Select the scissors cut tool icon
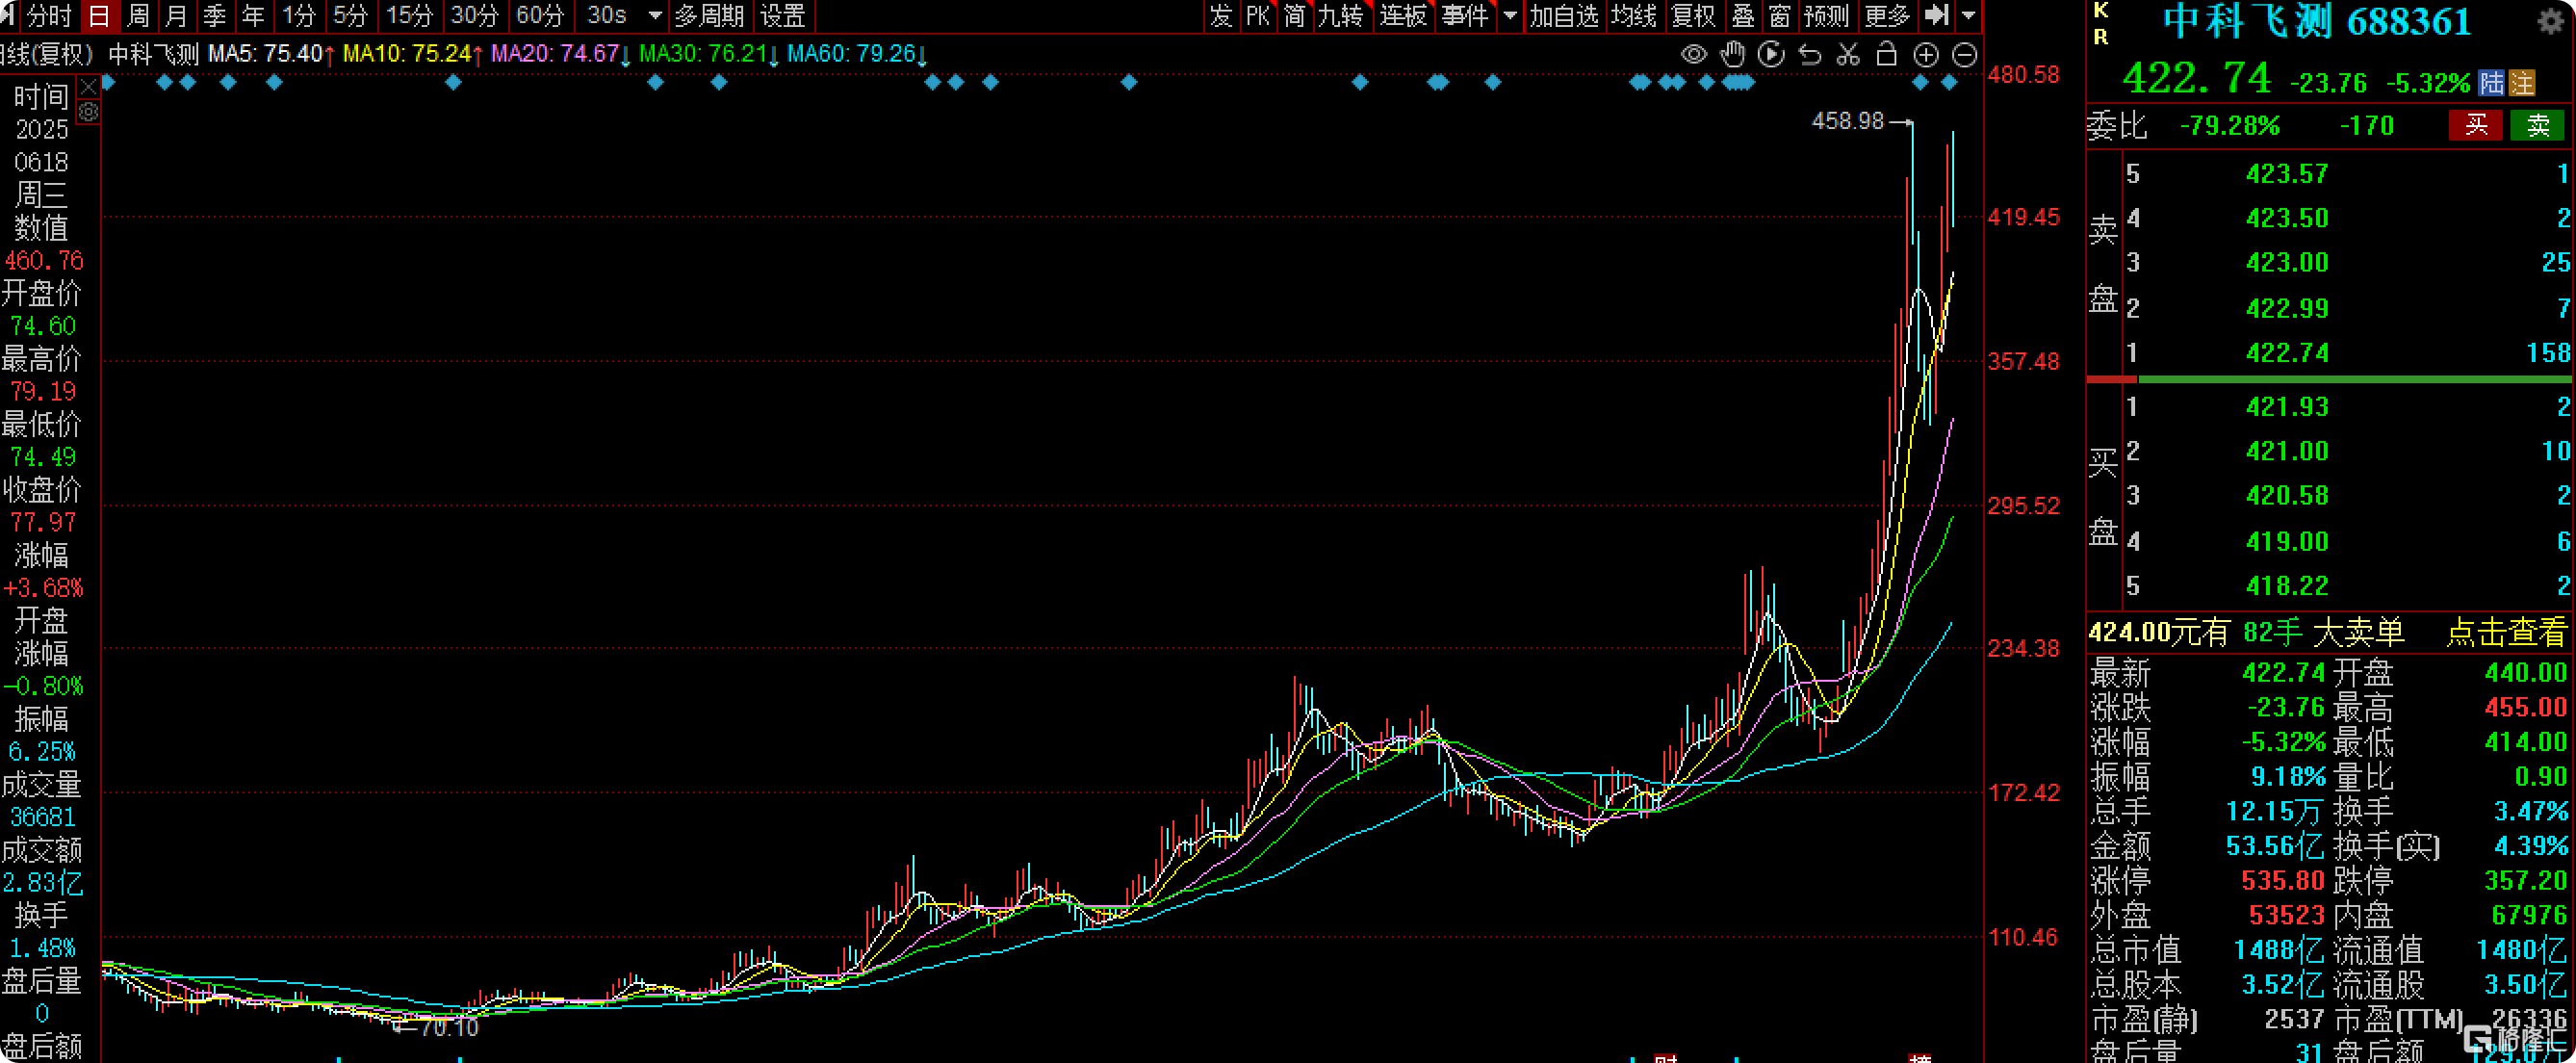Image resolution: width=2576 pixels, height=1063 pixels. (1848, 54)
